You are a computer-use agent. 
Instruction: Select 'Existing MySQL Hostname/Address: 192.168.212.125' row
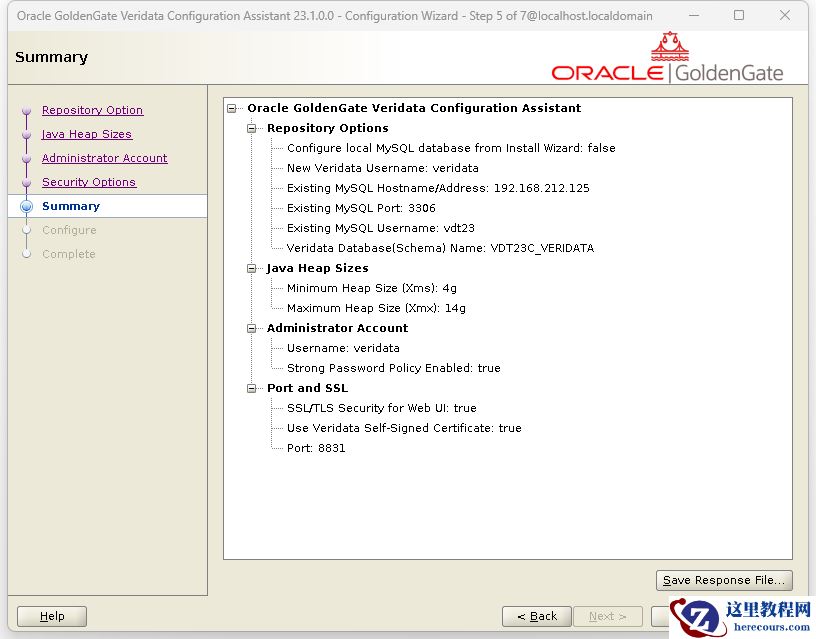pos(438,188)
